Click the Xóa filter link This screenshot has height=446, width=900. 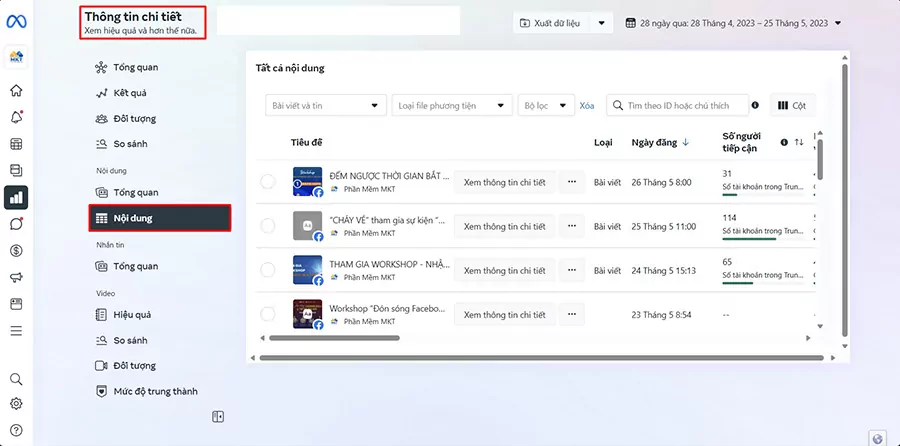pyautogui.click(x=587, y=105)
